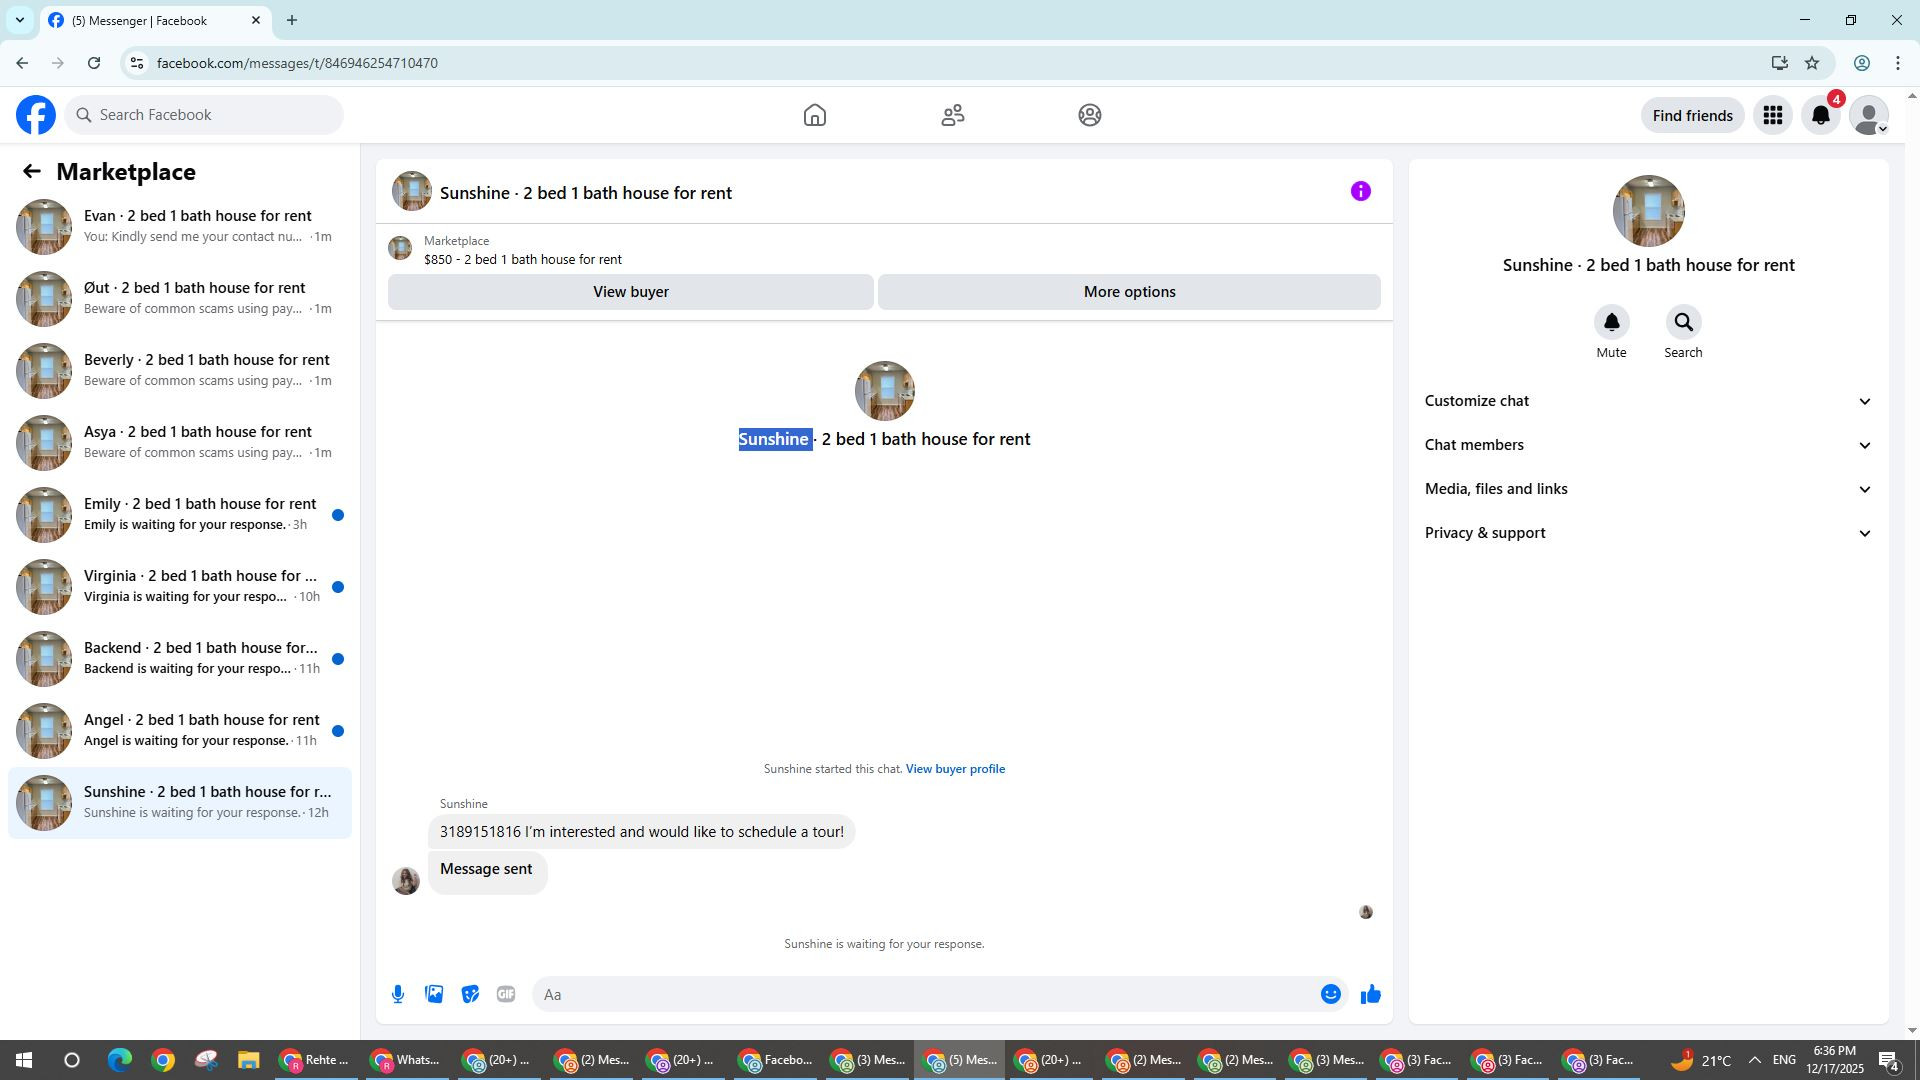The width and height of the screenshot is (1920, 1080).
Task: Expand Media, files and links
Action: tap(1647, 489)
